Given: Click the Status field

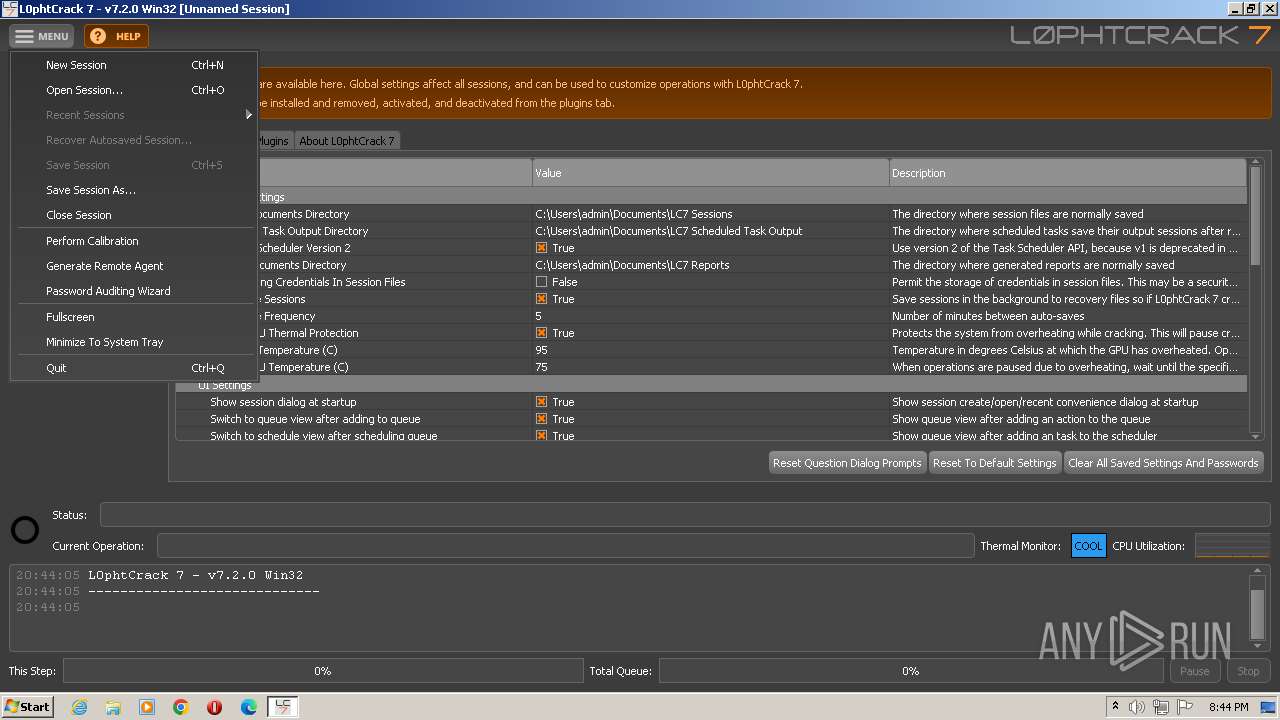Looking at the screenshot, I should pos(685,515).
